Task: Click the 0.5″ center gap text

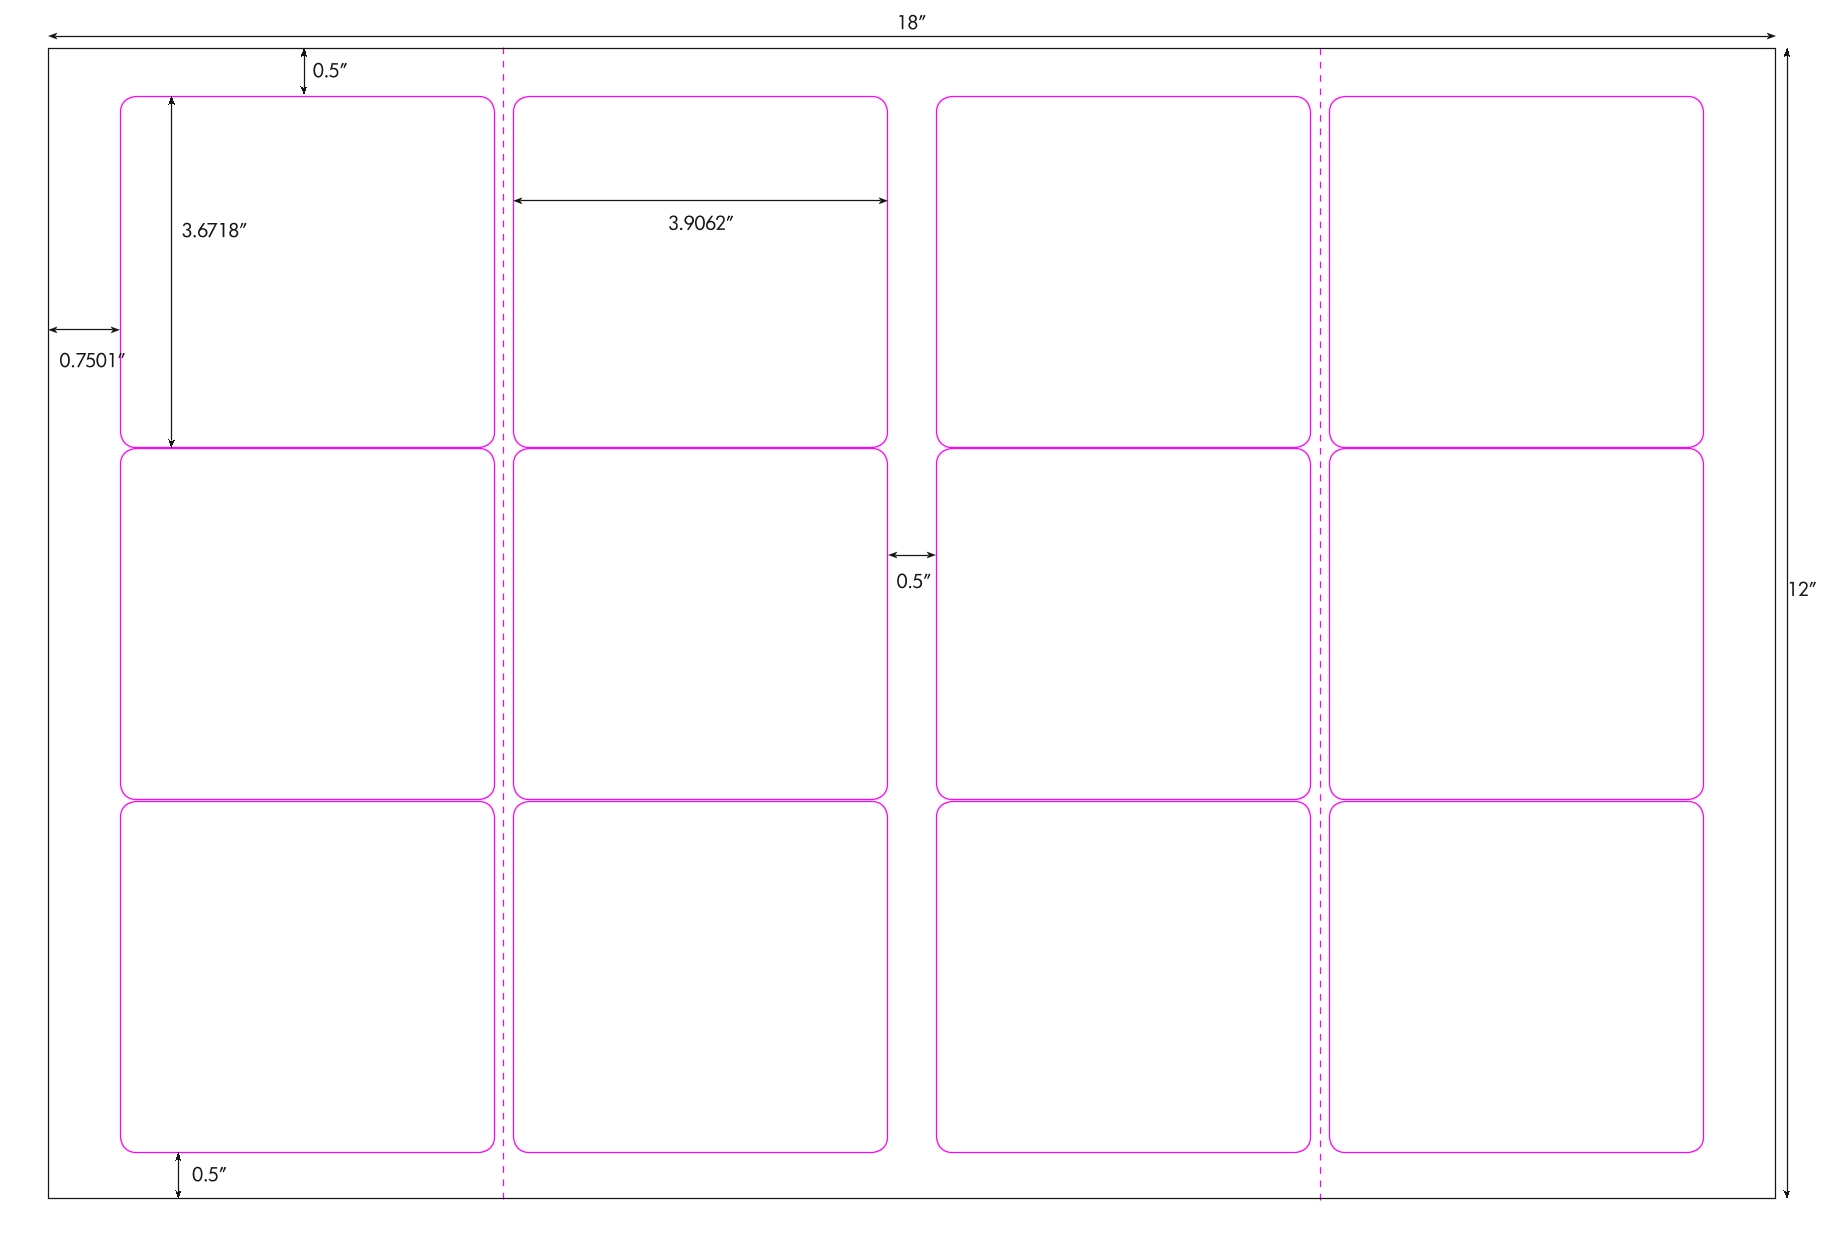Action: click(x=913, y=582)
